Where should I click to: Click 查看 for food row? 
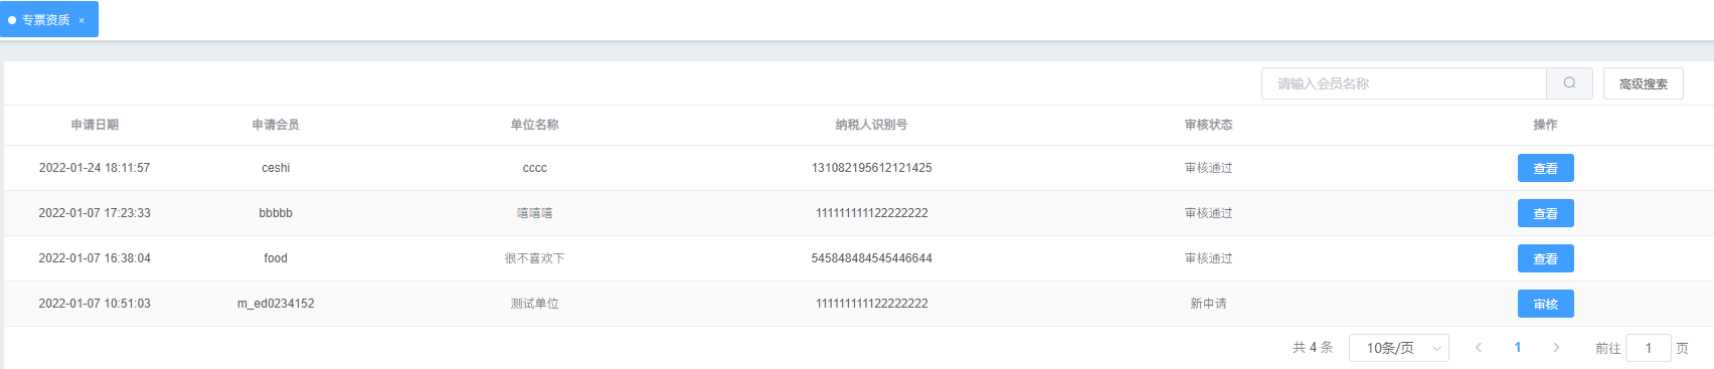[1545, 258]
